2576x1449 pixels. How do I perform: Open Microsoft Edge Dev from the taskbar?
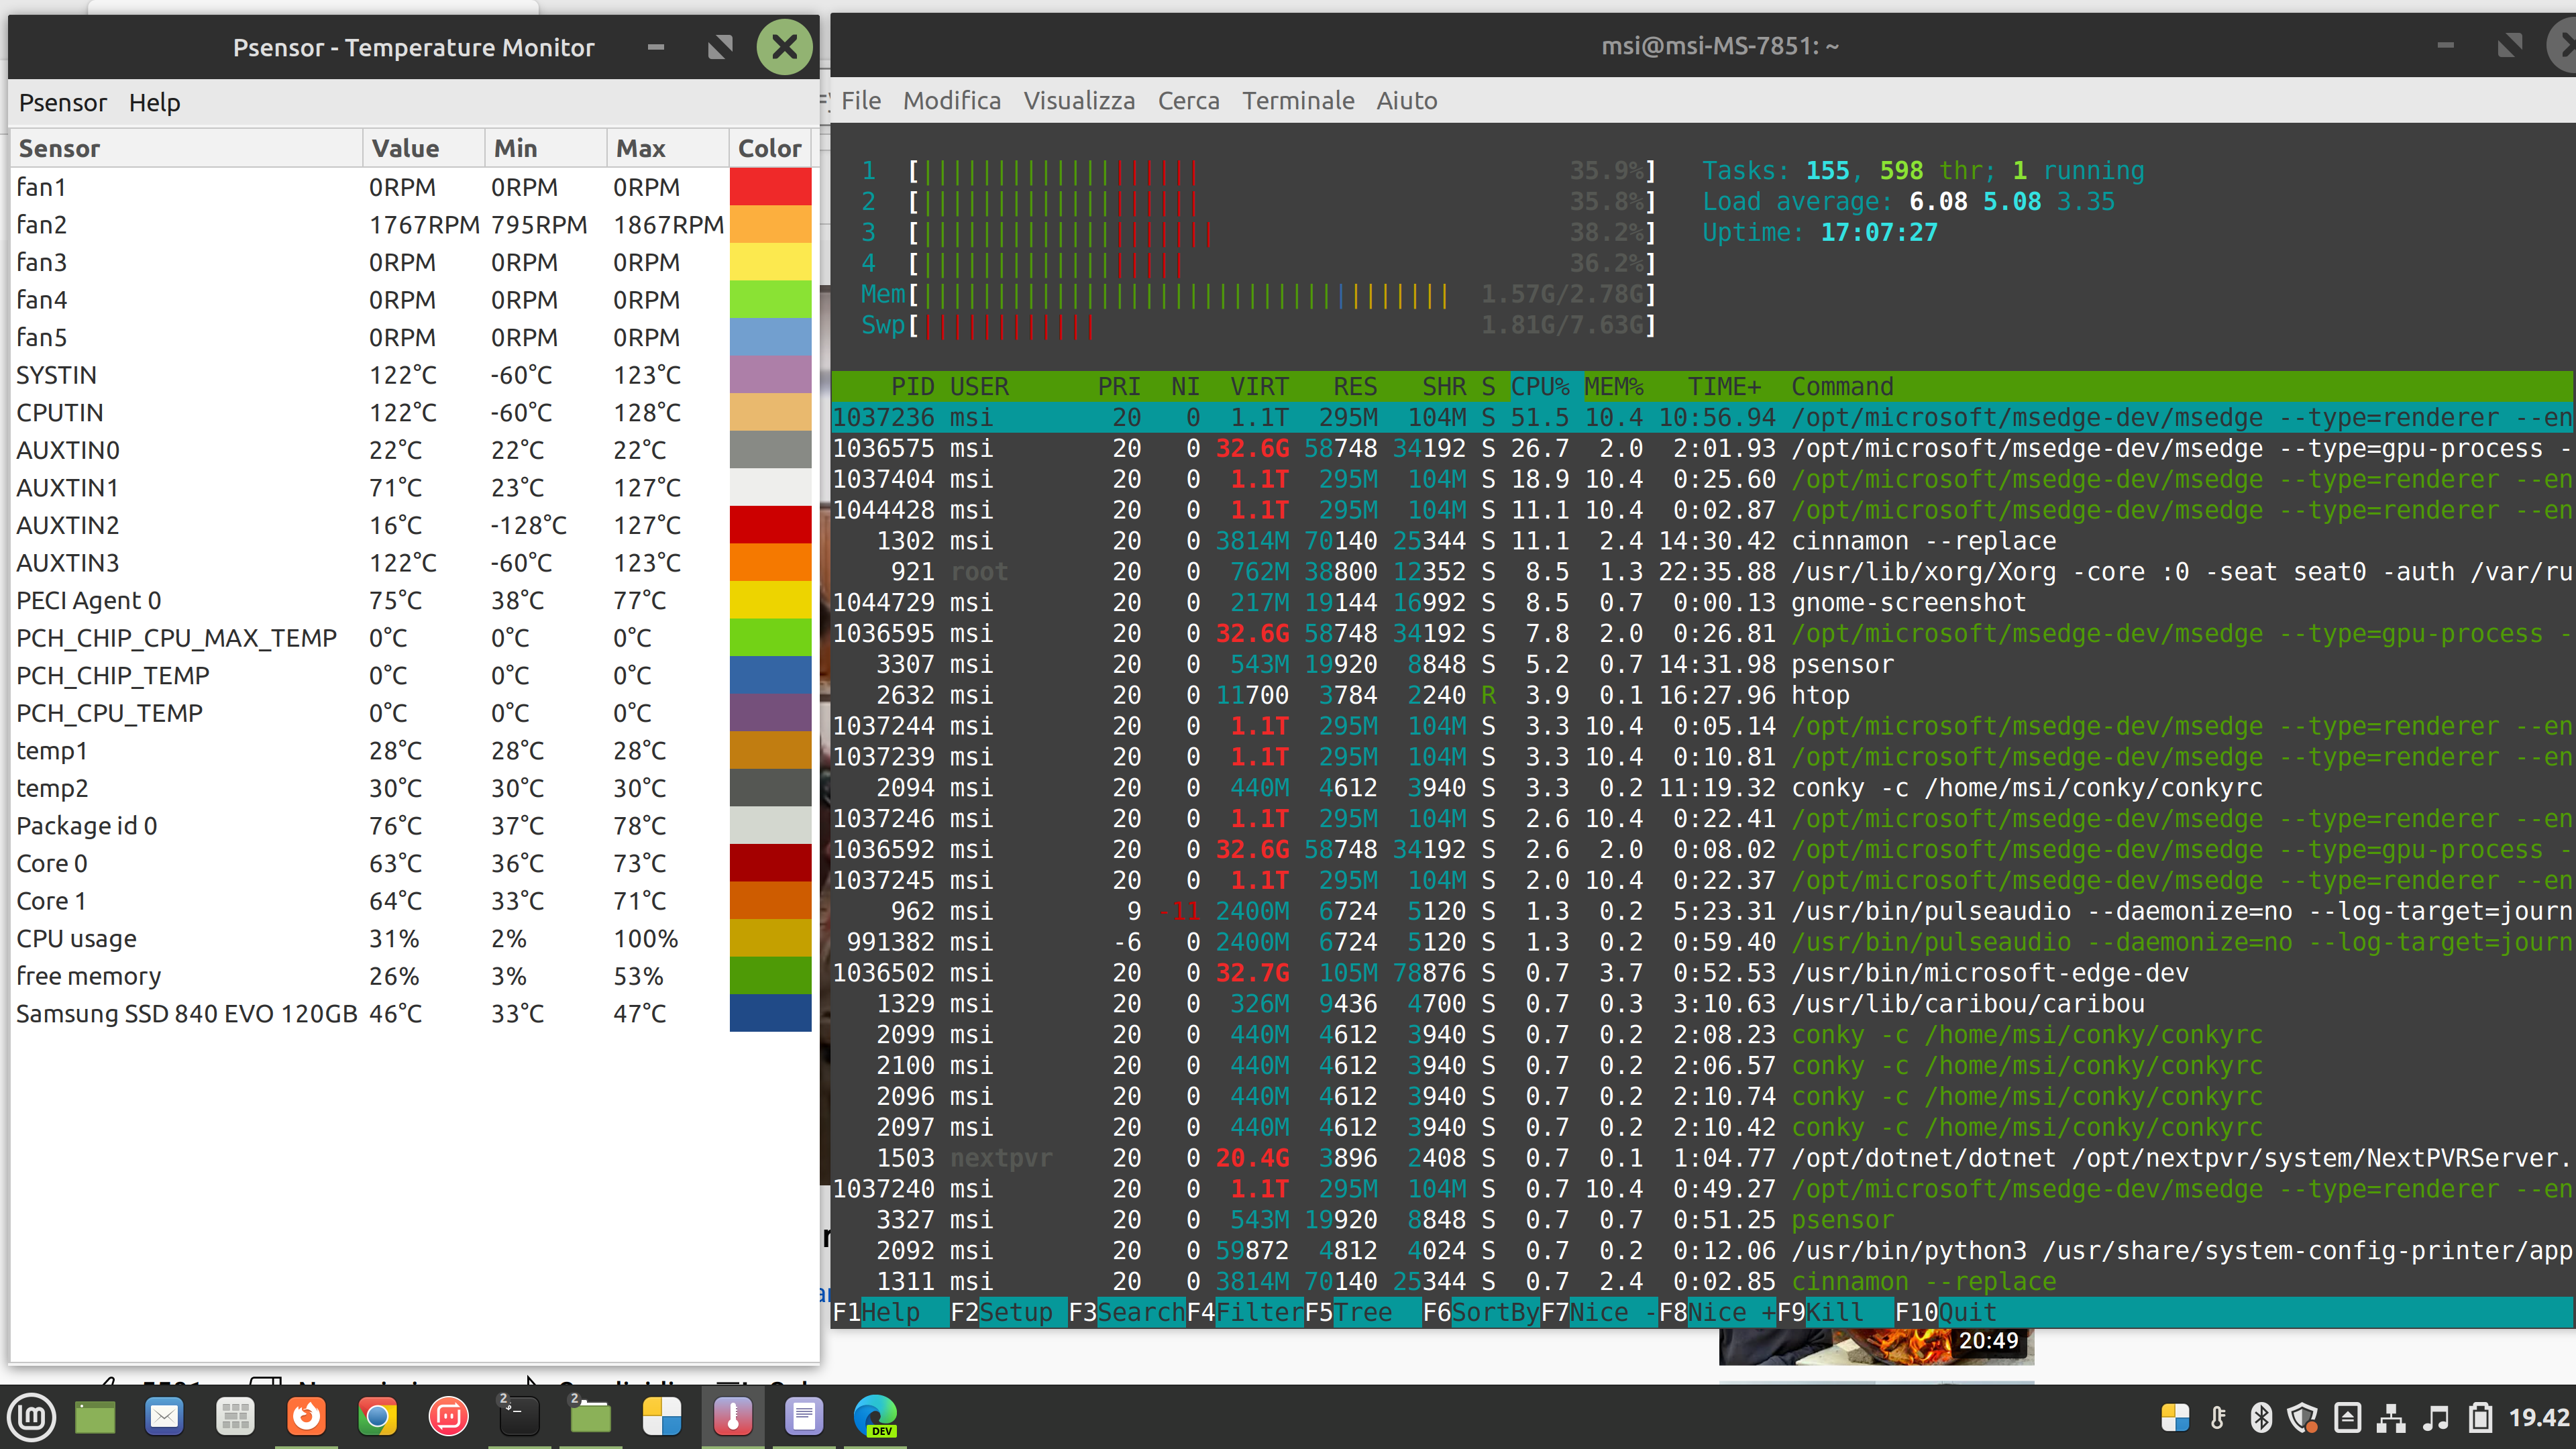point(875,1417)
